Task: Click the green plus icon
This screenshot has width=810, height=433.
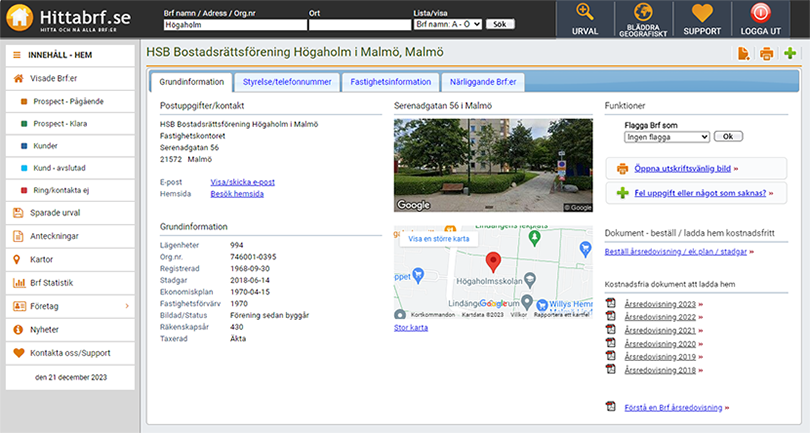Action: coord(790,54)
